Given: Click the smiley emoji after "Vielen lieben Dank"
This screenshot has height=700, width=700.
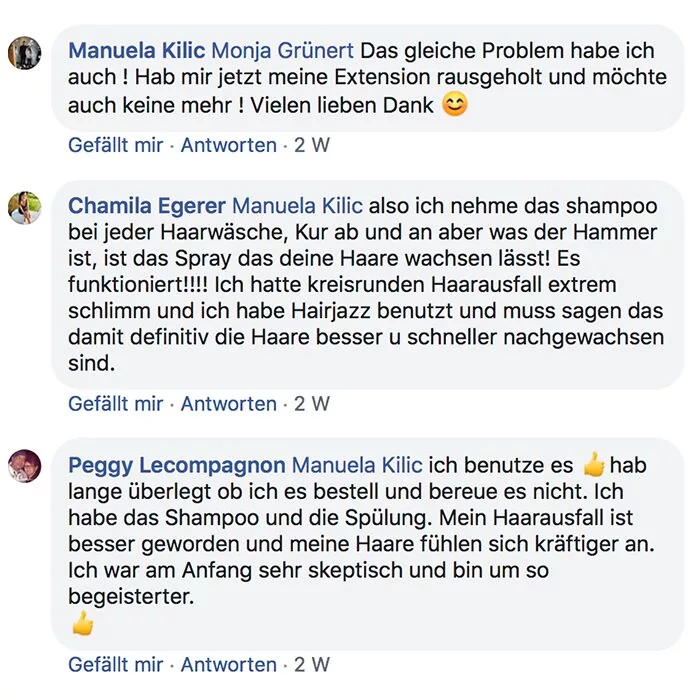Looking at the screenshot, I should [454, 104].
